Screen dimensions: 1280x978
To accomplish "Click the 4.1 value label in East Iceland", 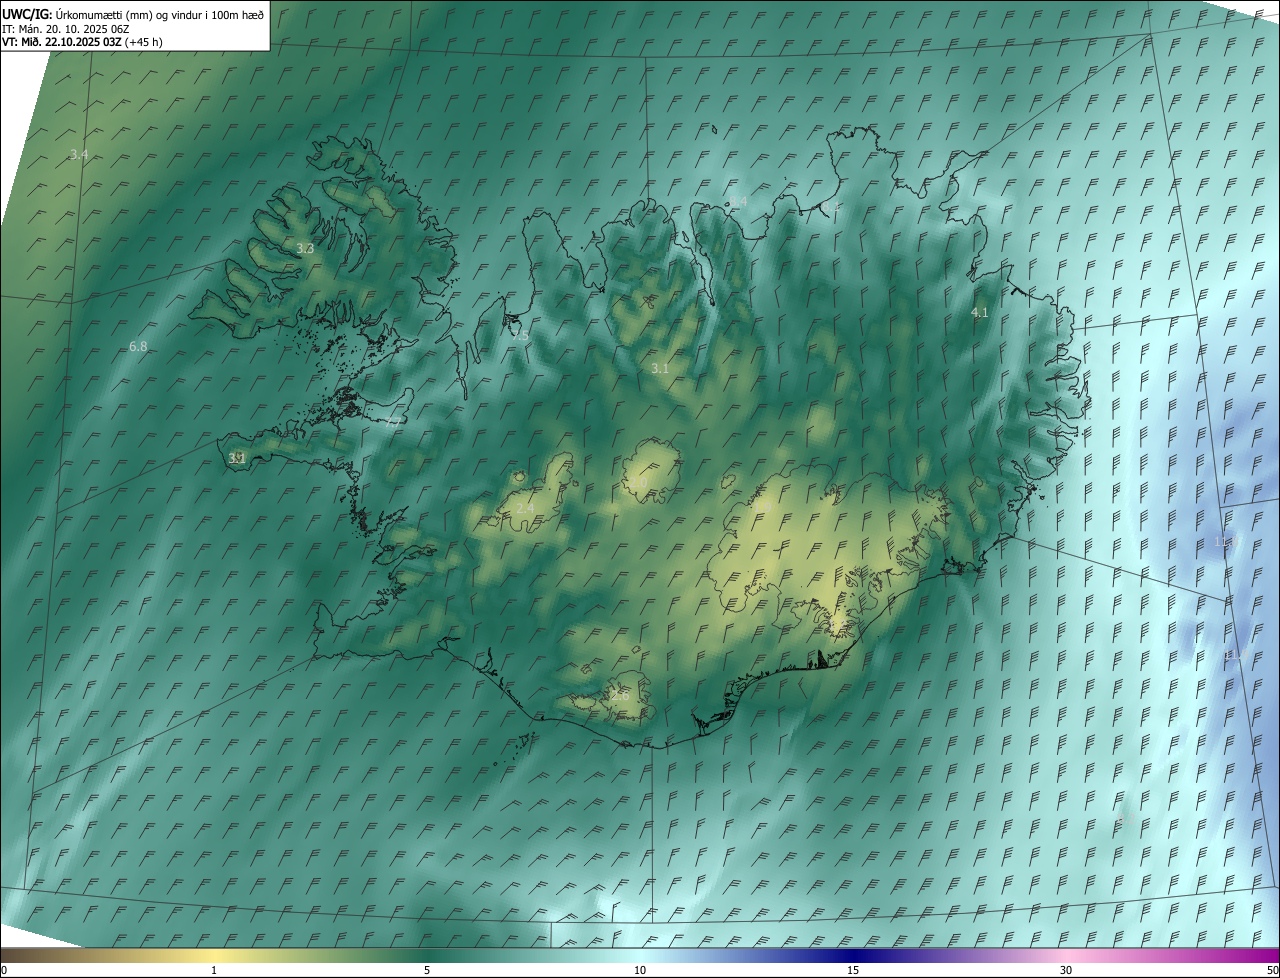I will click(980, 312).
